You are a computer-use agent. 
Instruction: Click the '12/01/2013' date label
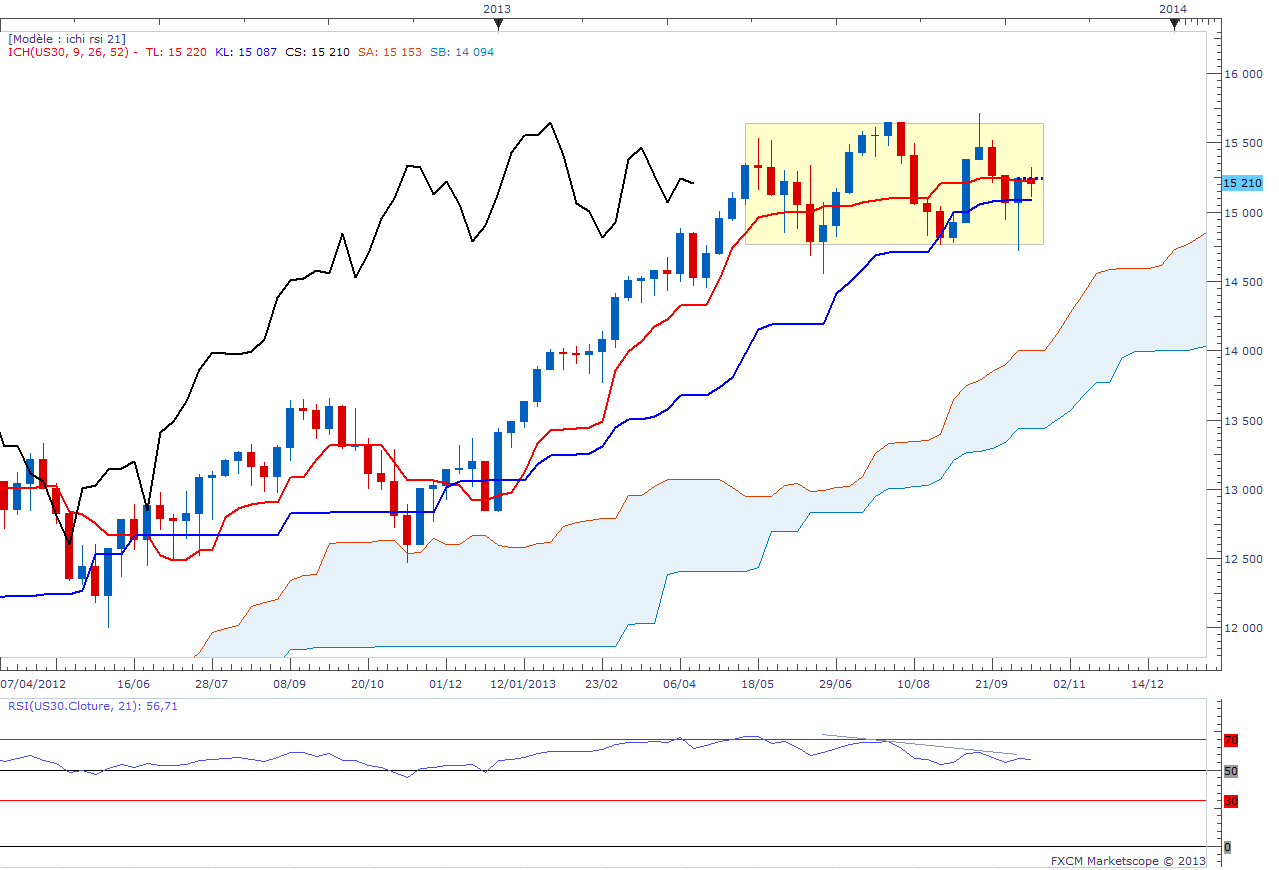click(523, 684)
